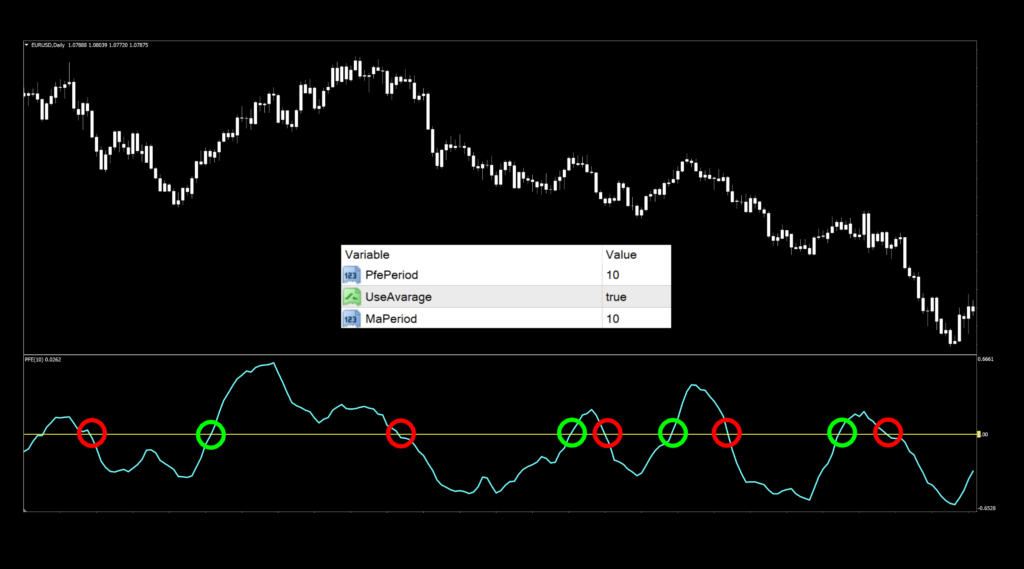The width and height of the screenshot is (1024, 569).
Task: Click the Value column header
Action: click(620, 255)
